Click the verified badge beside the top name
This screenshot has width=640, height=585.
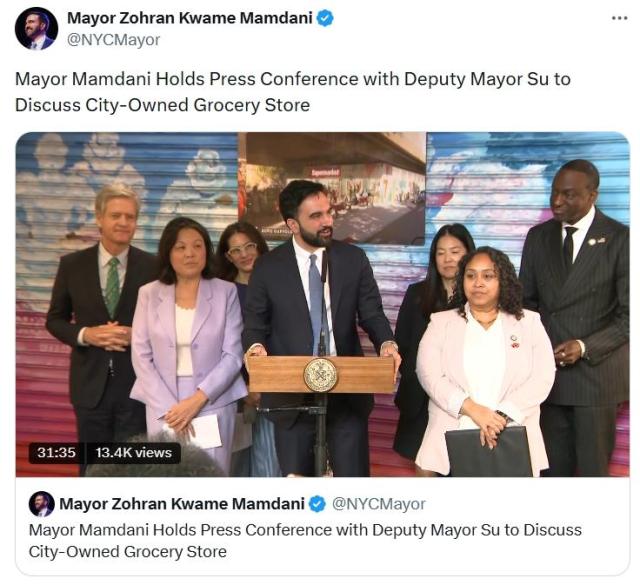[325, 18]
